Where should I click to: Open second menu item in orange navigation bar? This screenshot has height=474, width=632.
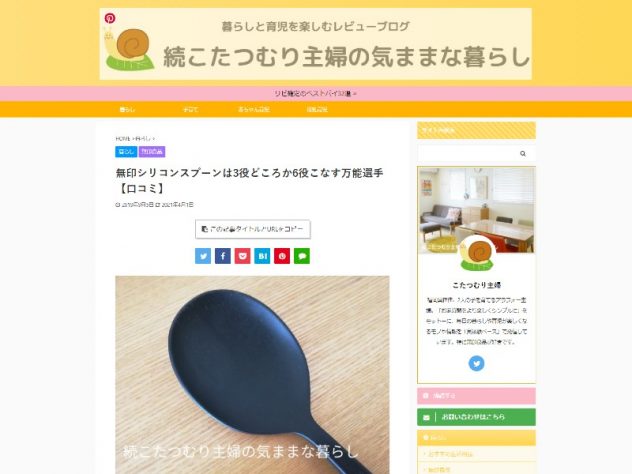click(x=190, y=109)
